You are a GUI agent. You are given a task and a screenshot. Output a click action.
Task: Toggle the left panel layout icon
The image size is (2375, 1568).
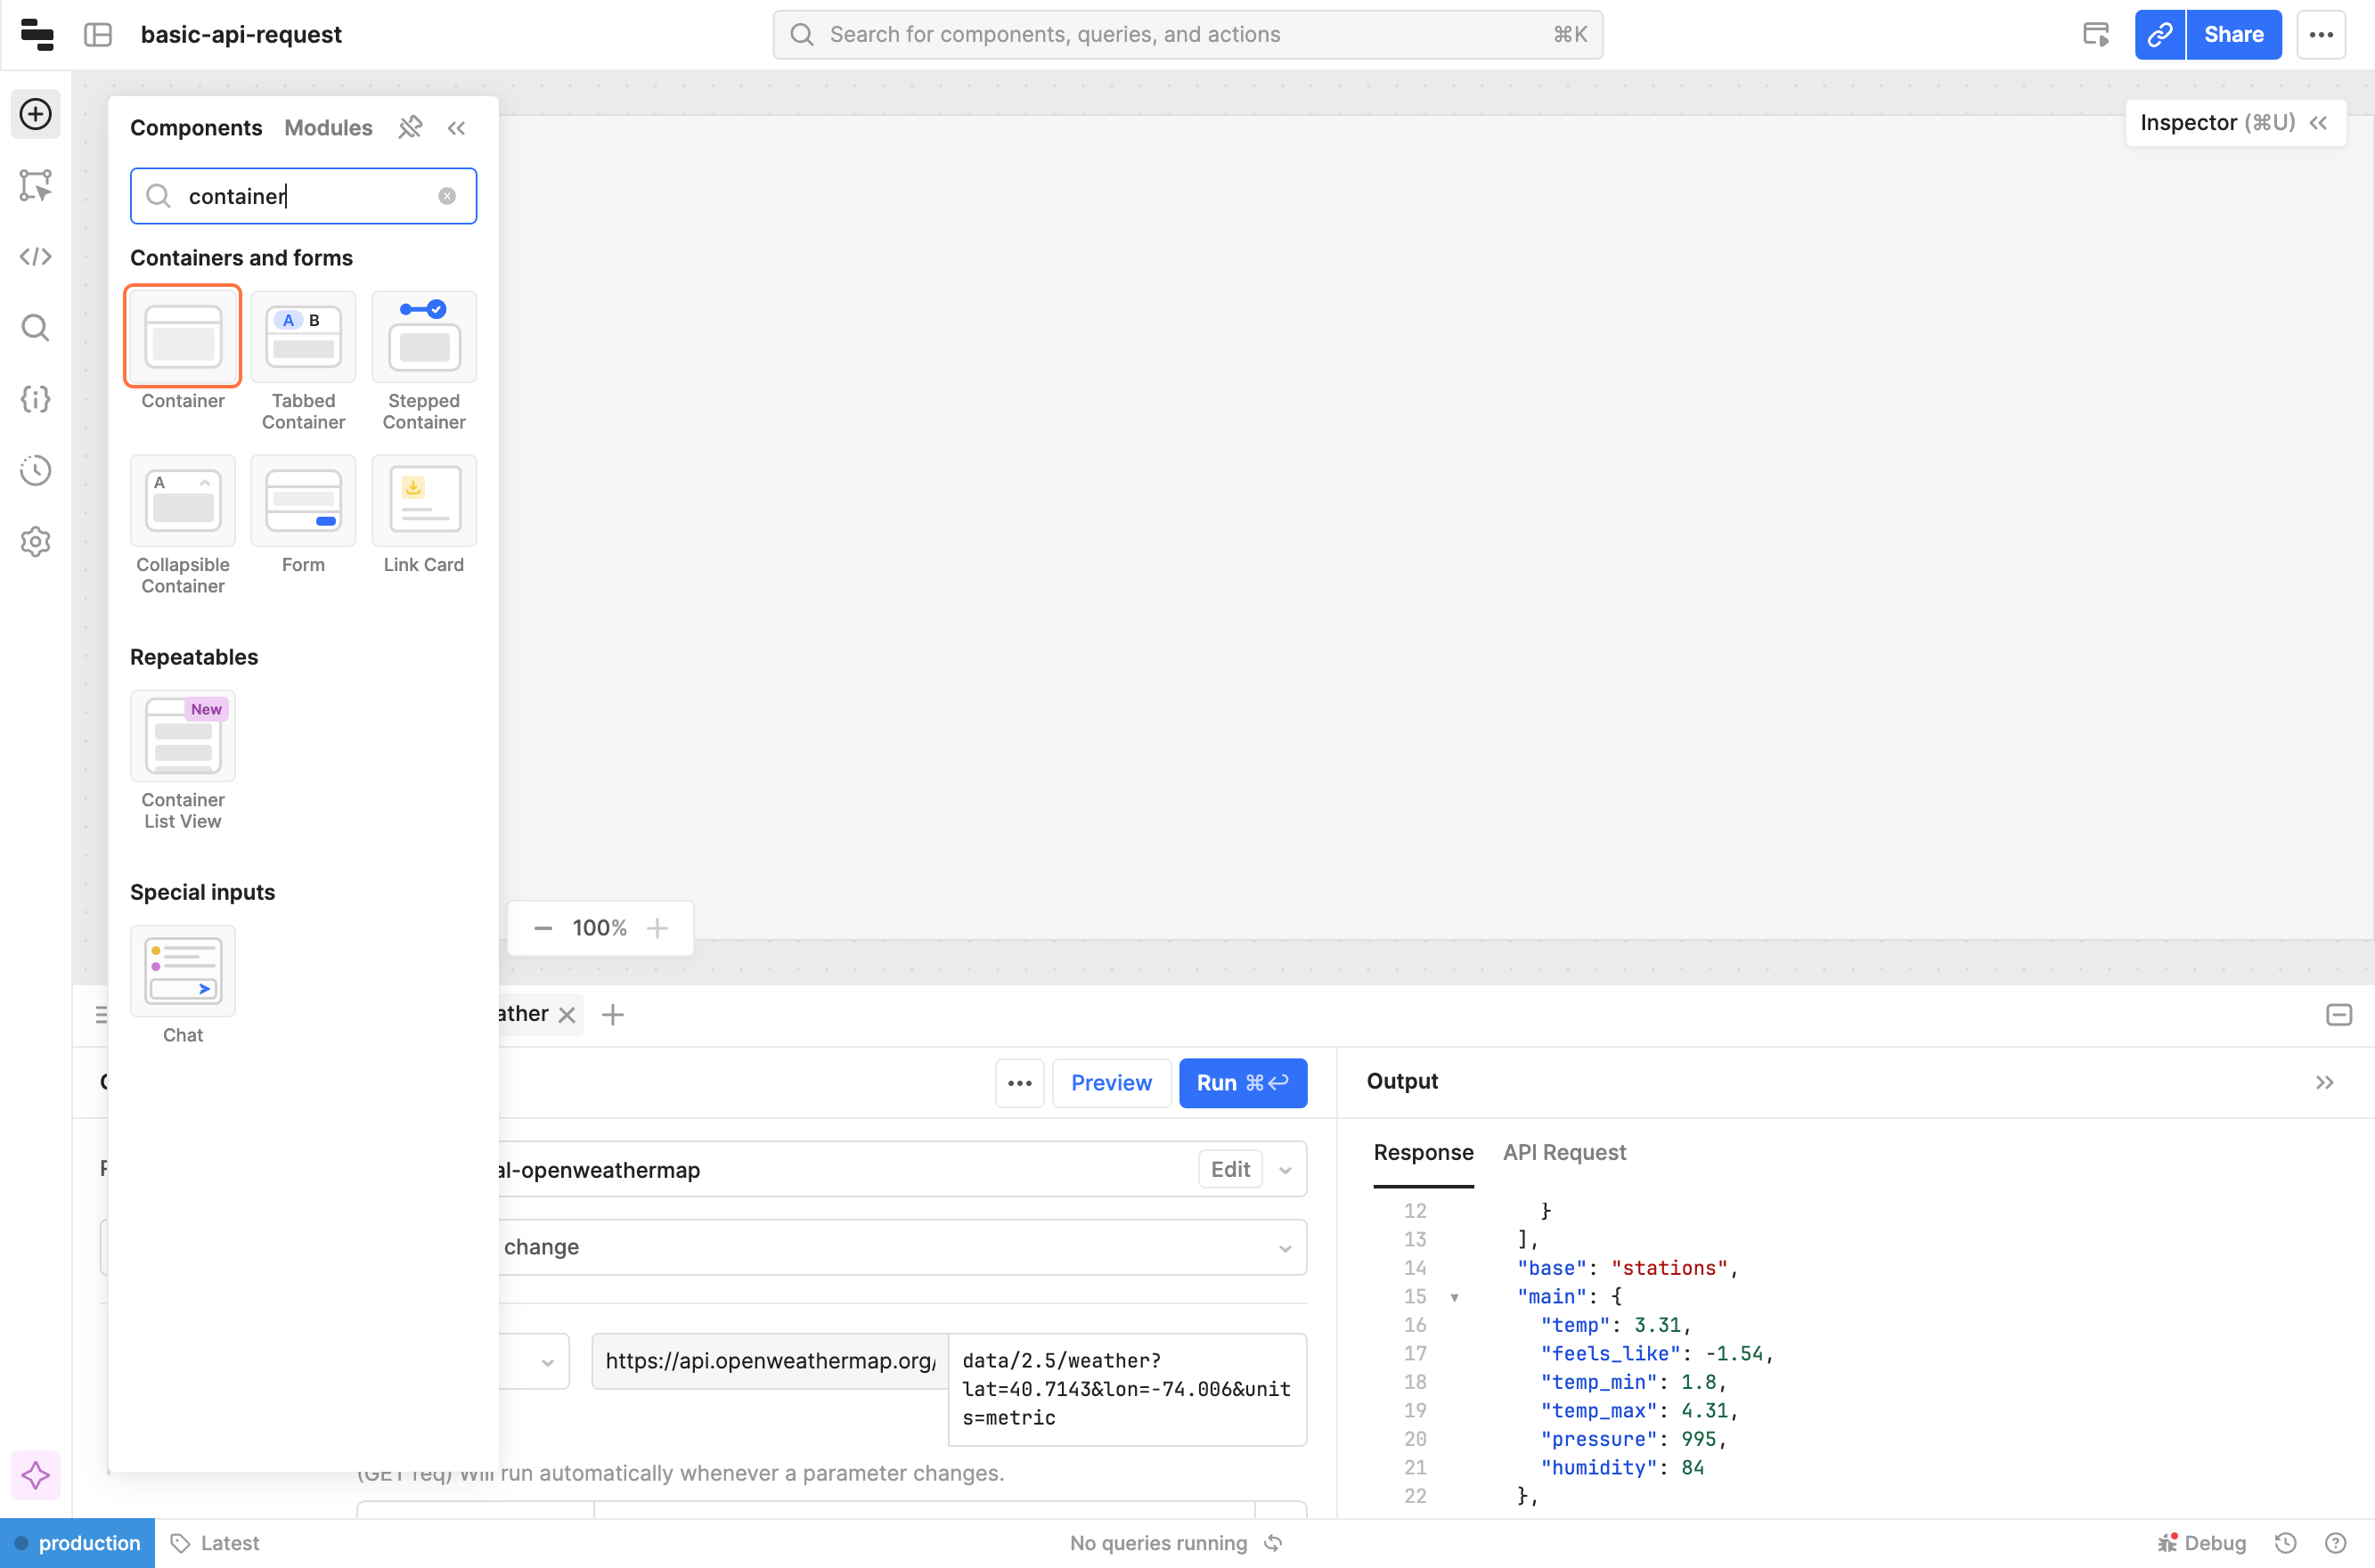(98, 35)
